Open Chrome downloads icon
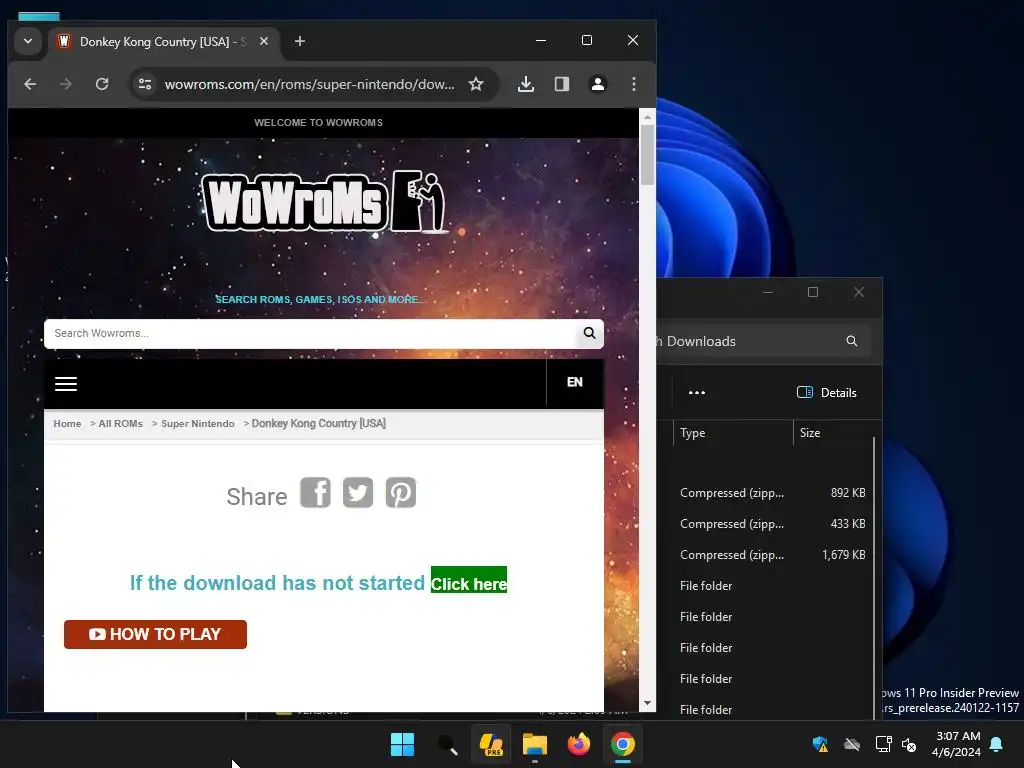This screenshot has width=1024, height=768. tap(526, 84)
